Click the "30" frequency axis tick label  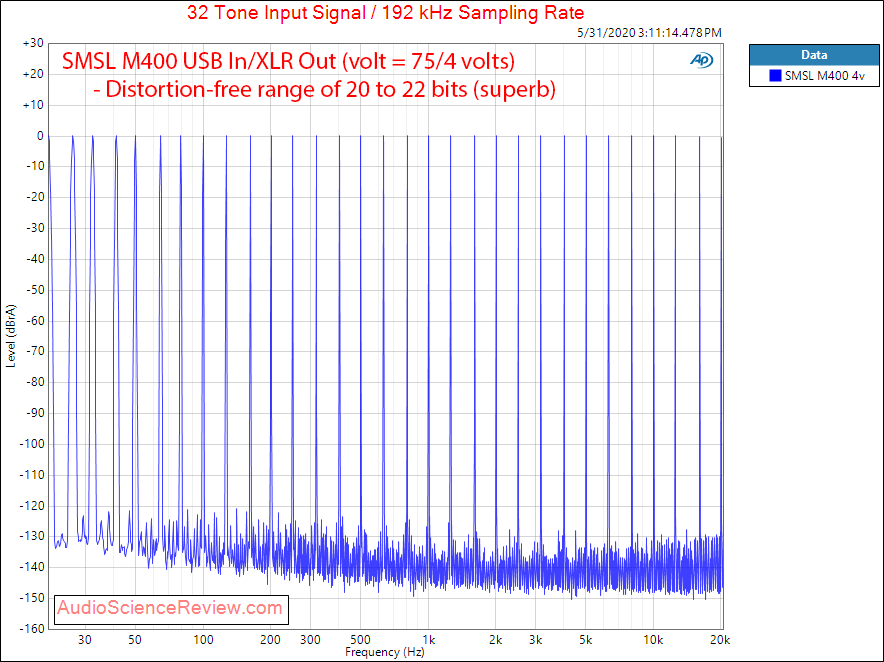(85, 640)
